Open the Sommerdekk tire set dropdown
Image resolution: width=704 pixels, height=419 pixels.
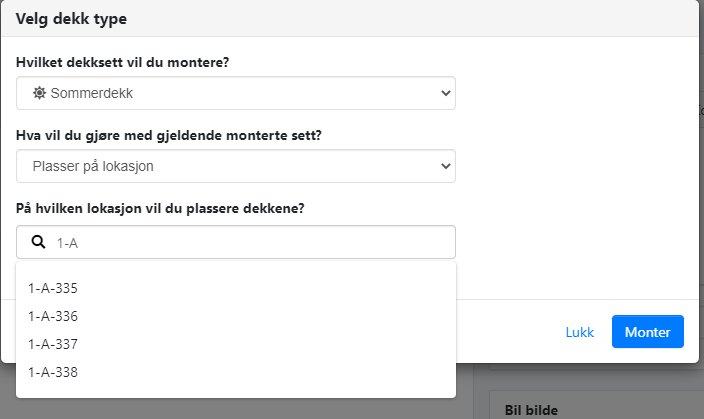click(x=236, y=93)
